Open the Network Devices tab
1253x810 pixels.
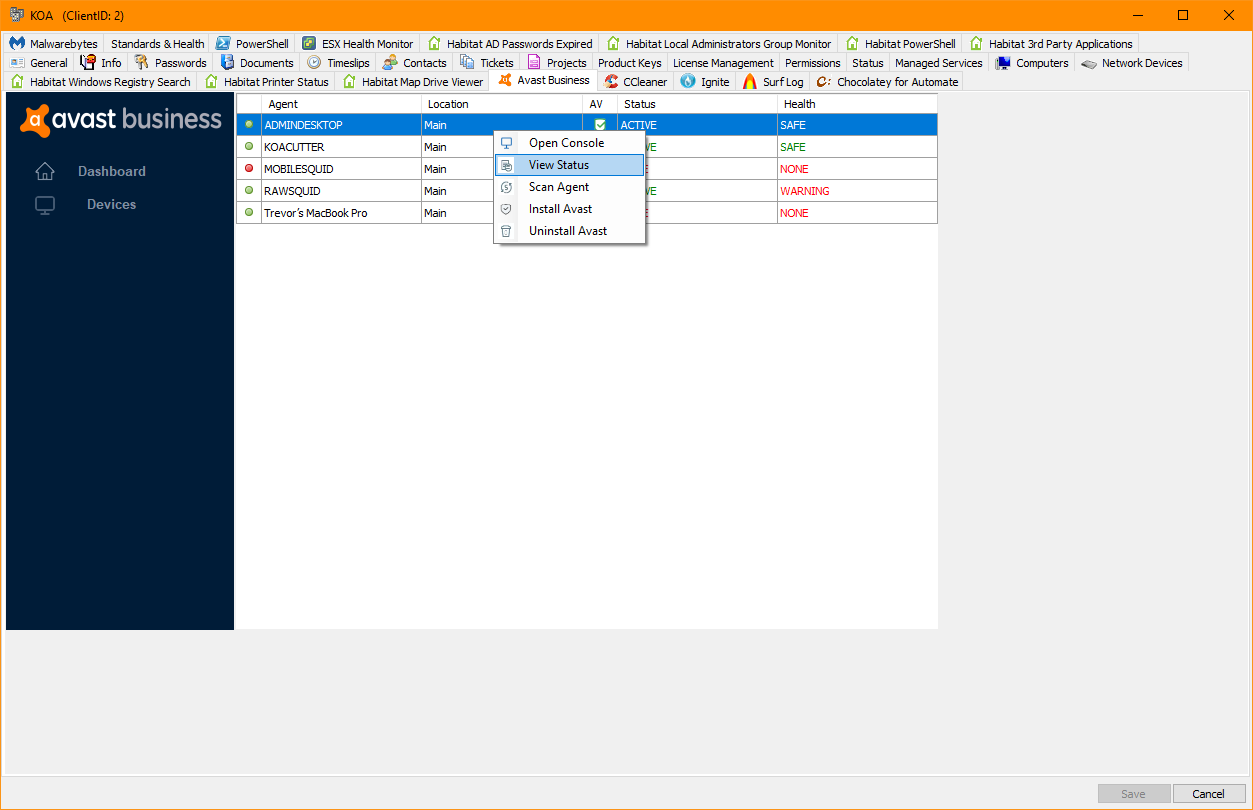pyautogui.click(x=1132, y=63)
